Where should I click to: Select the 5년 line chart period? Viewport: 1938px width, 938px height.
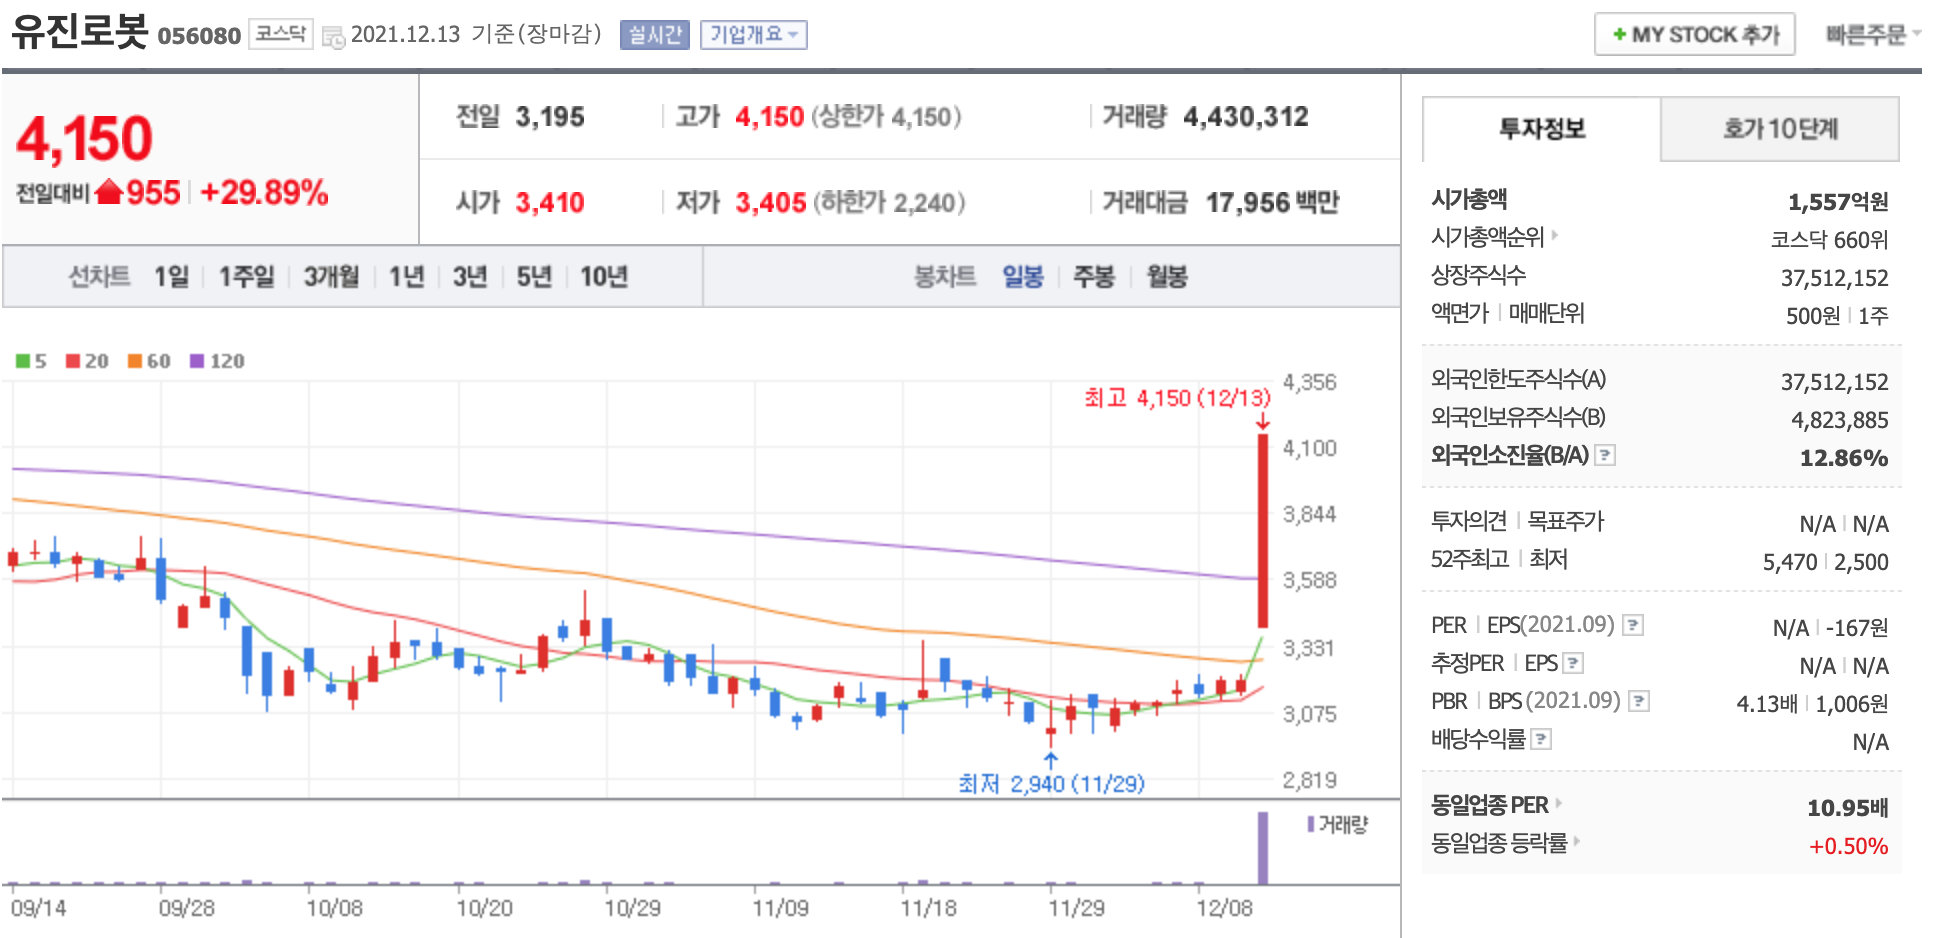pos(534,277)
